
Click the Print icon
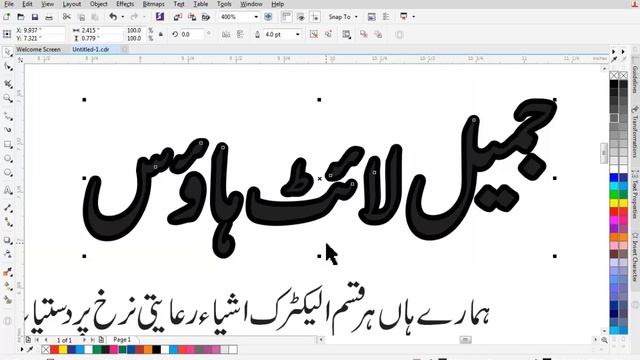click(49, 17)
